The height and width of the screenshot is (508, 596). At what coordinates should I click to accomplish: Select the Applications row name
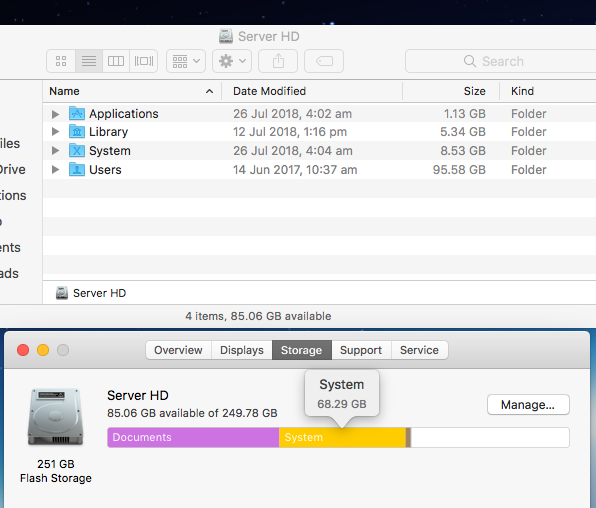(124, 114)
